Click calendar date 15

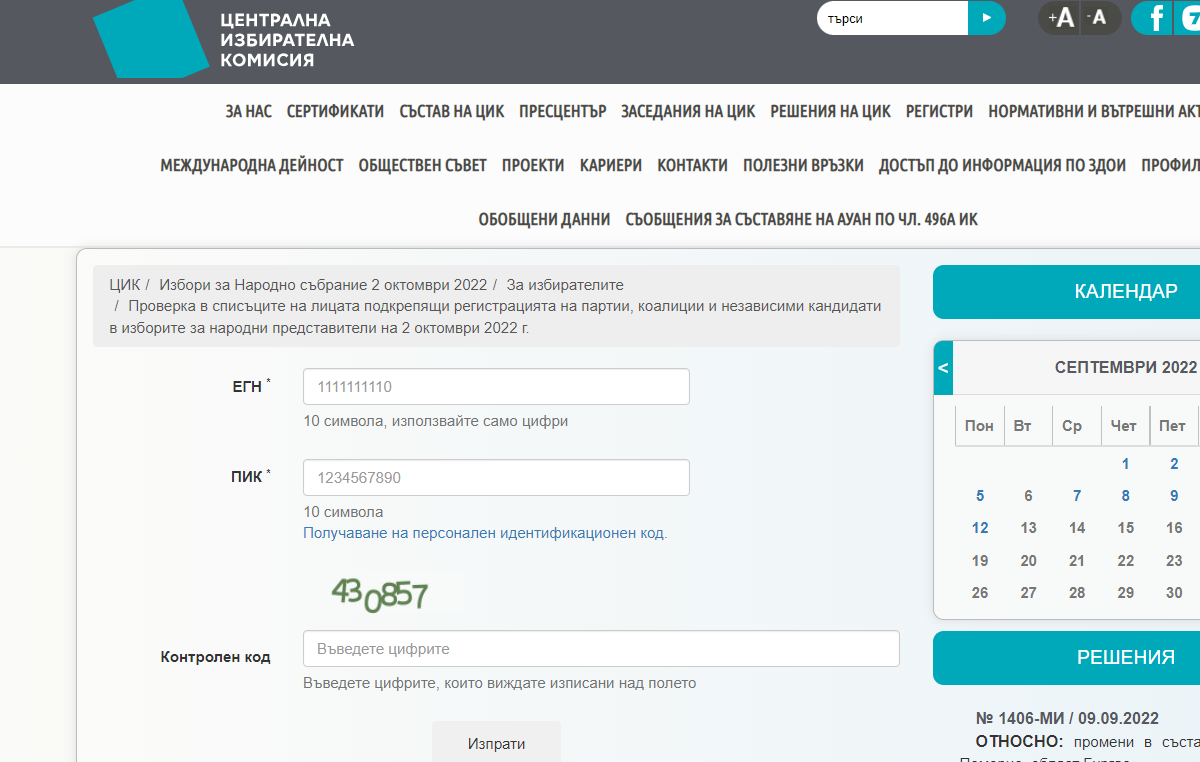pos(1126,528)
